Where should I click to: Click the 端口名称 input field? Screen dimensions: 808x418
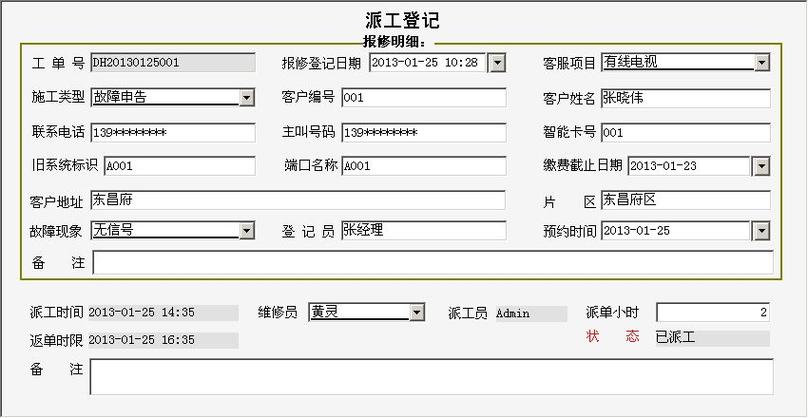pos(424,166)
